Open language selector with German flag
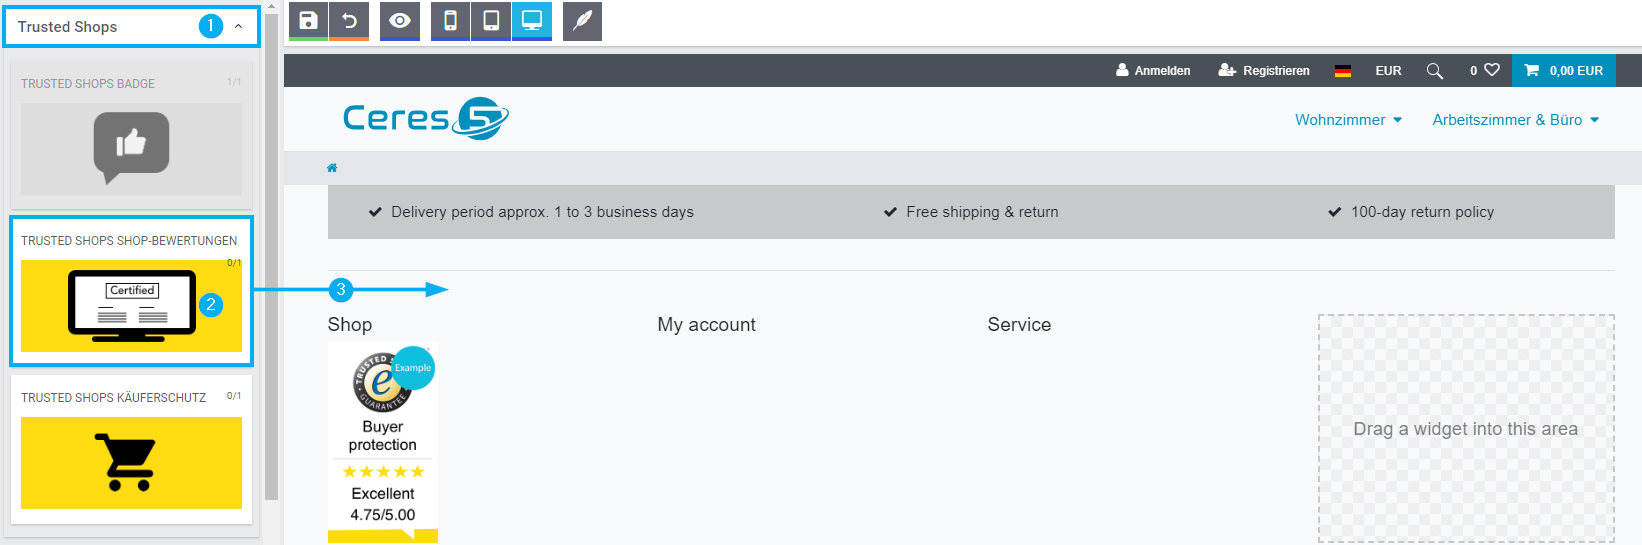The height and width of the screenshot is (545, 1642). coord(1343,71)
